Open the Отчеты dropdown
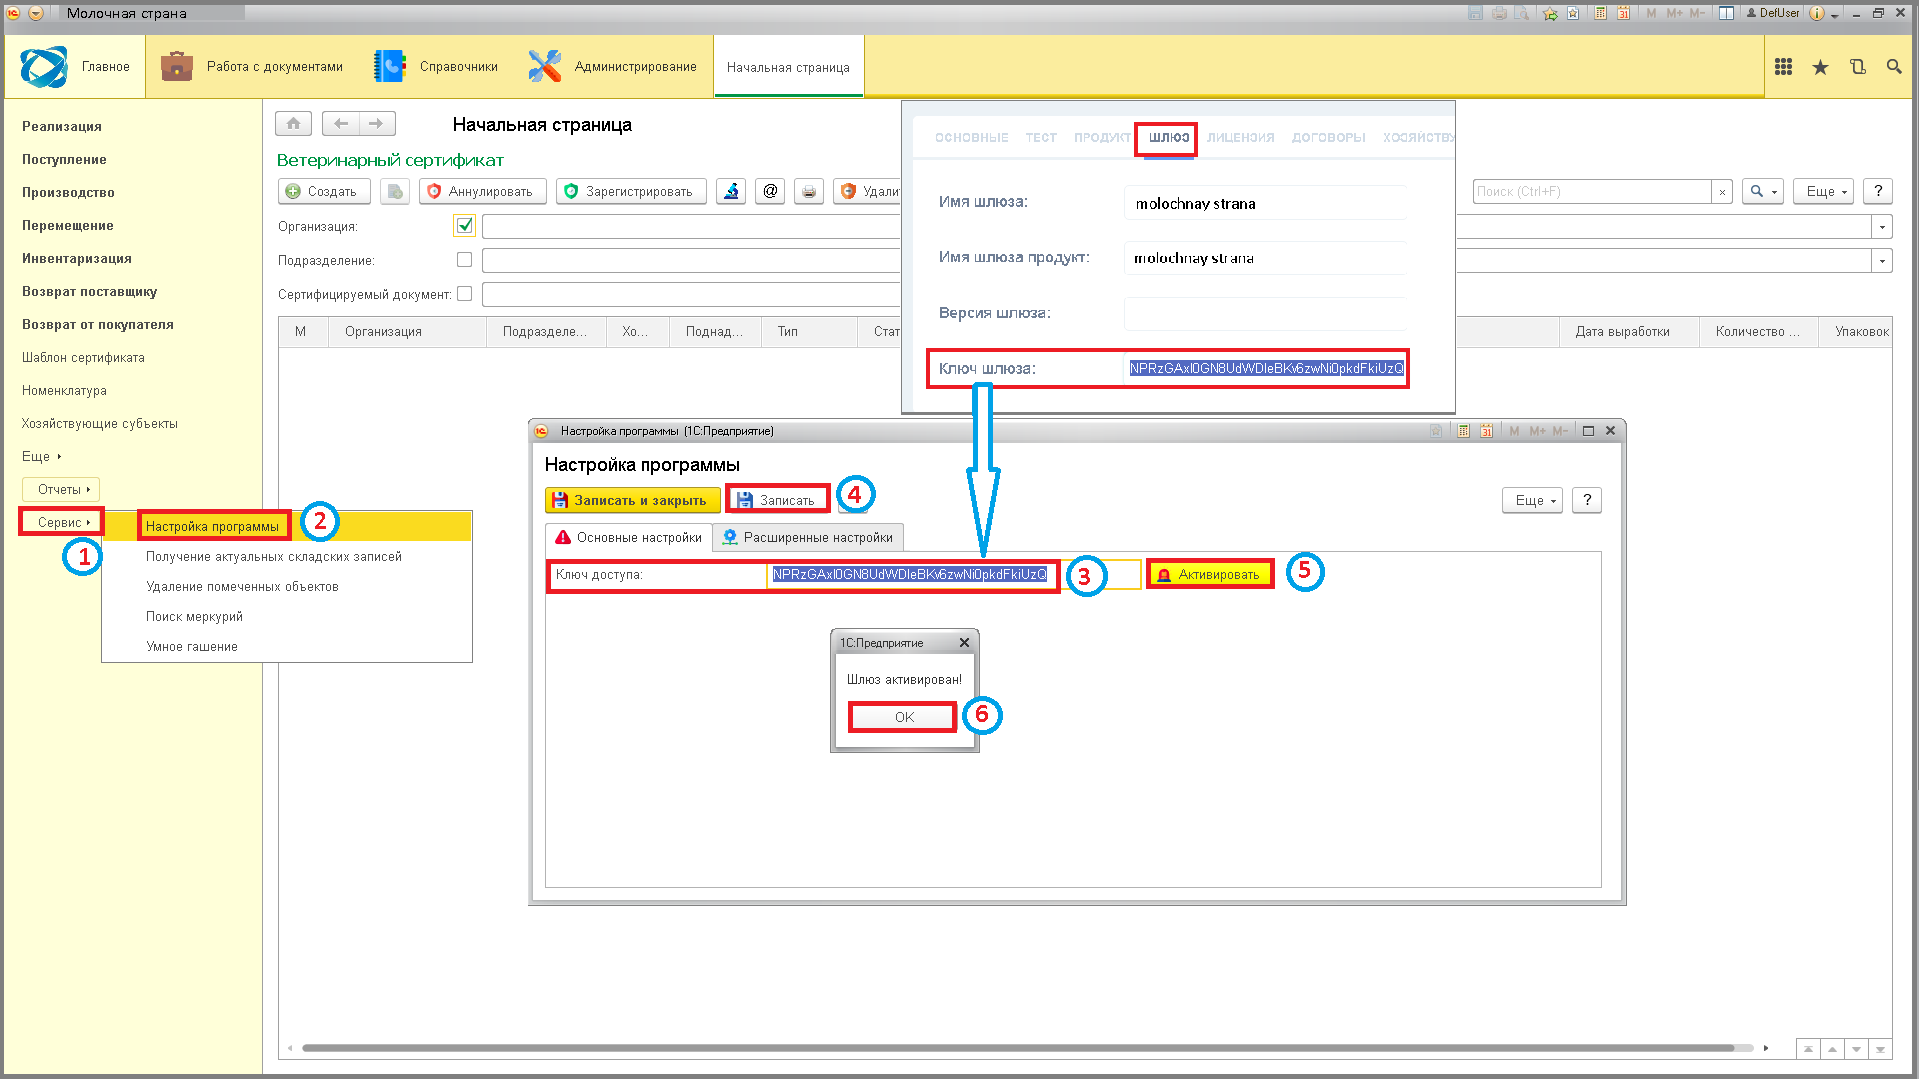The width and height of the screenshot is (1919, 1079). click(62, 489)
